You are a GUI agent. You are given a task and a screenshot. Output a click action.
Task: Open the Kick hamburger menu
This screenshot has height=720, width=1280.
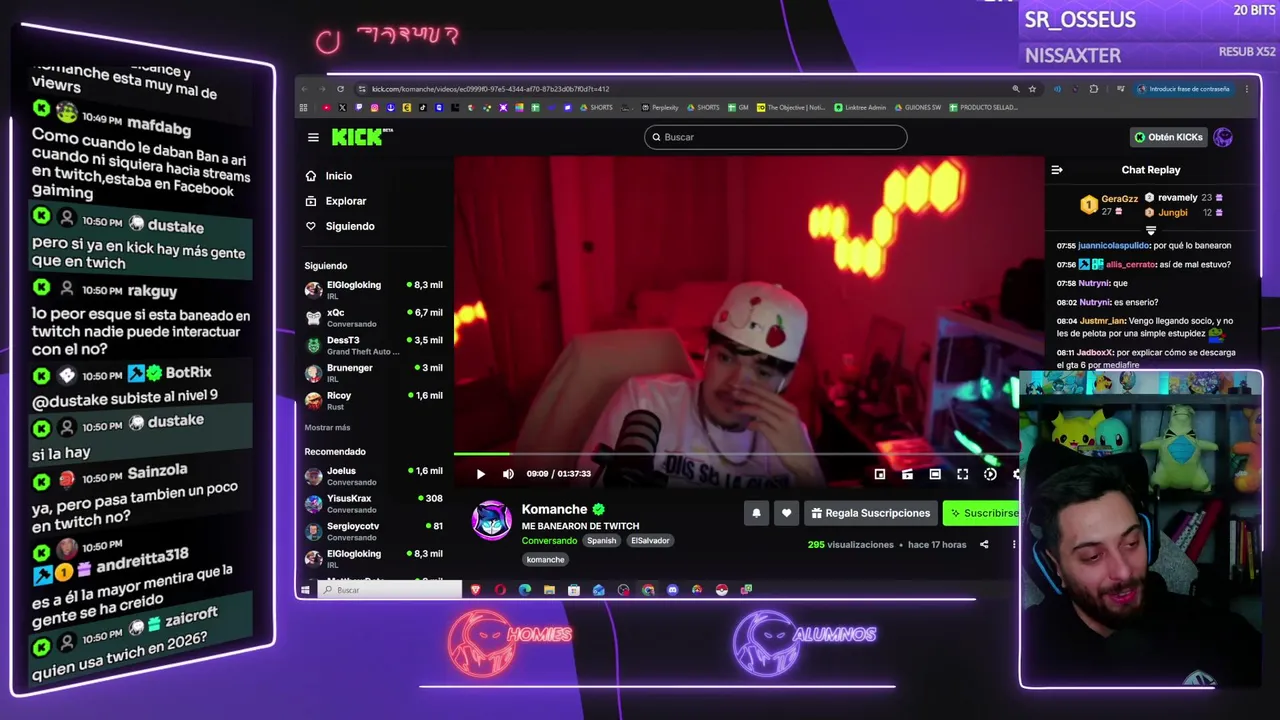tap(313, 137)
